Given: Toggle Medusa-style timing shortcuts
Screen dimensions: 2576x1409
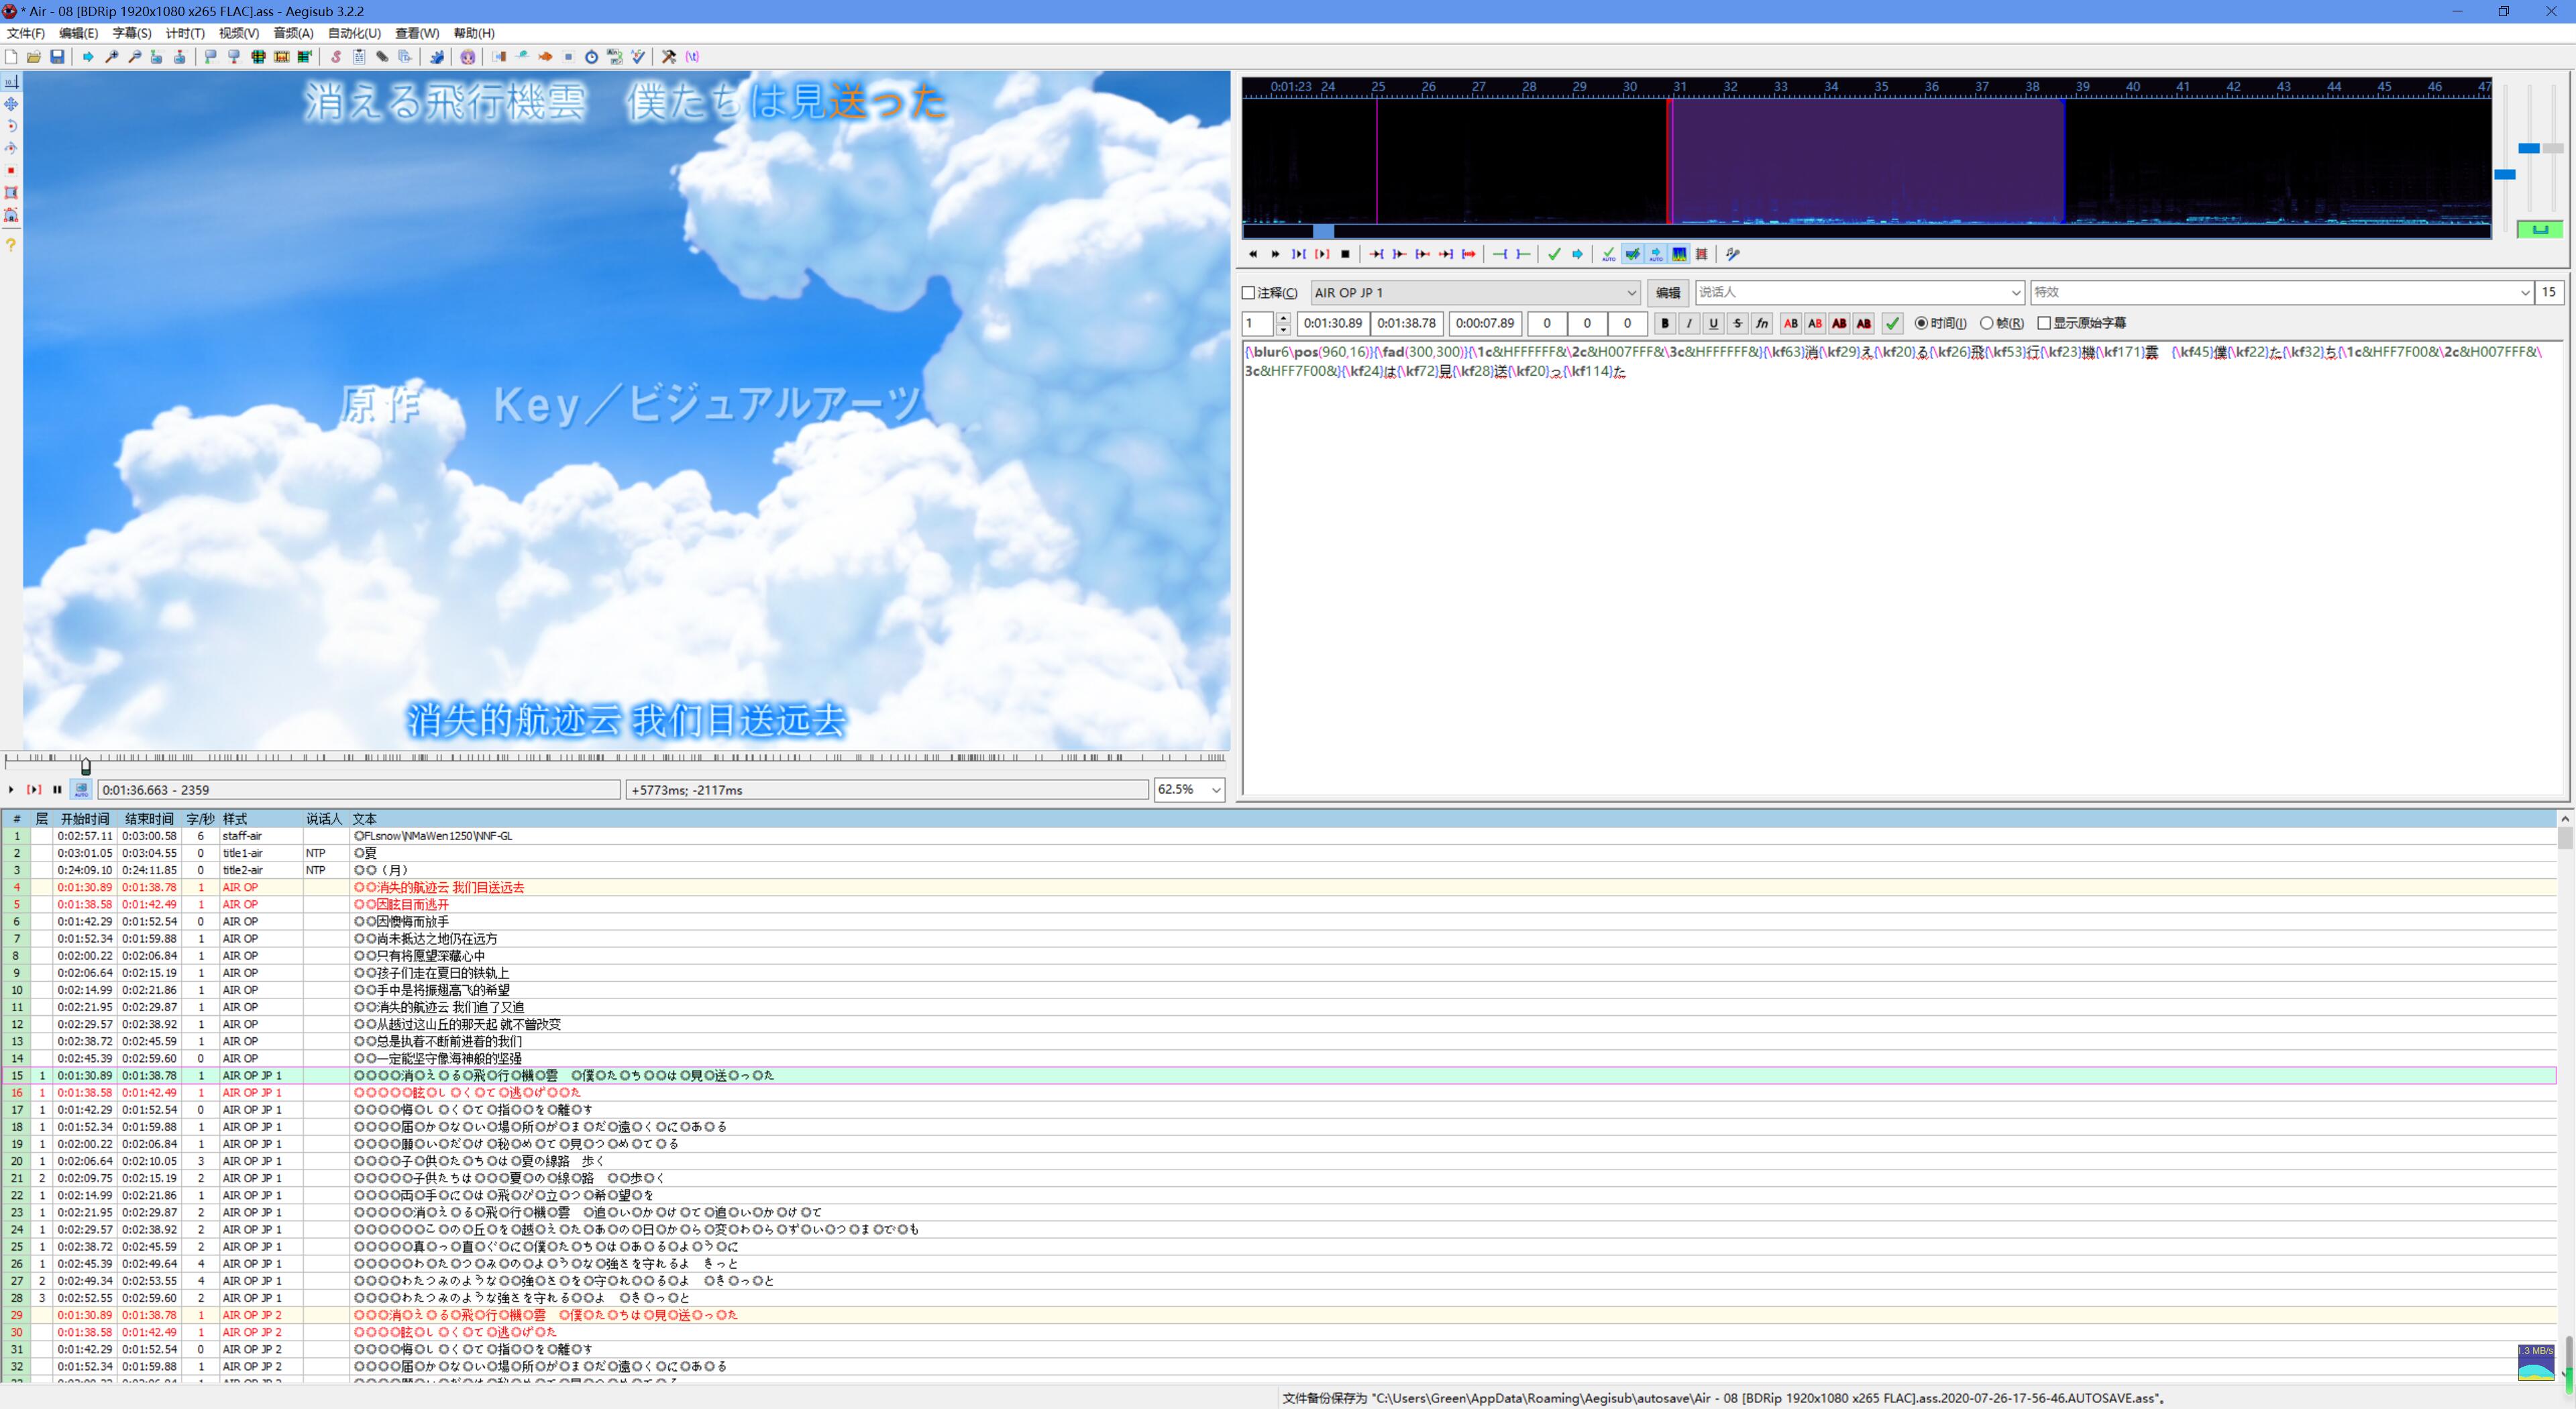Looking at the screenshot, I should pos(1702,254).
